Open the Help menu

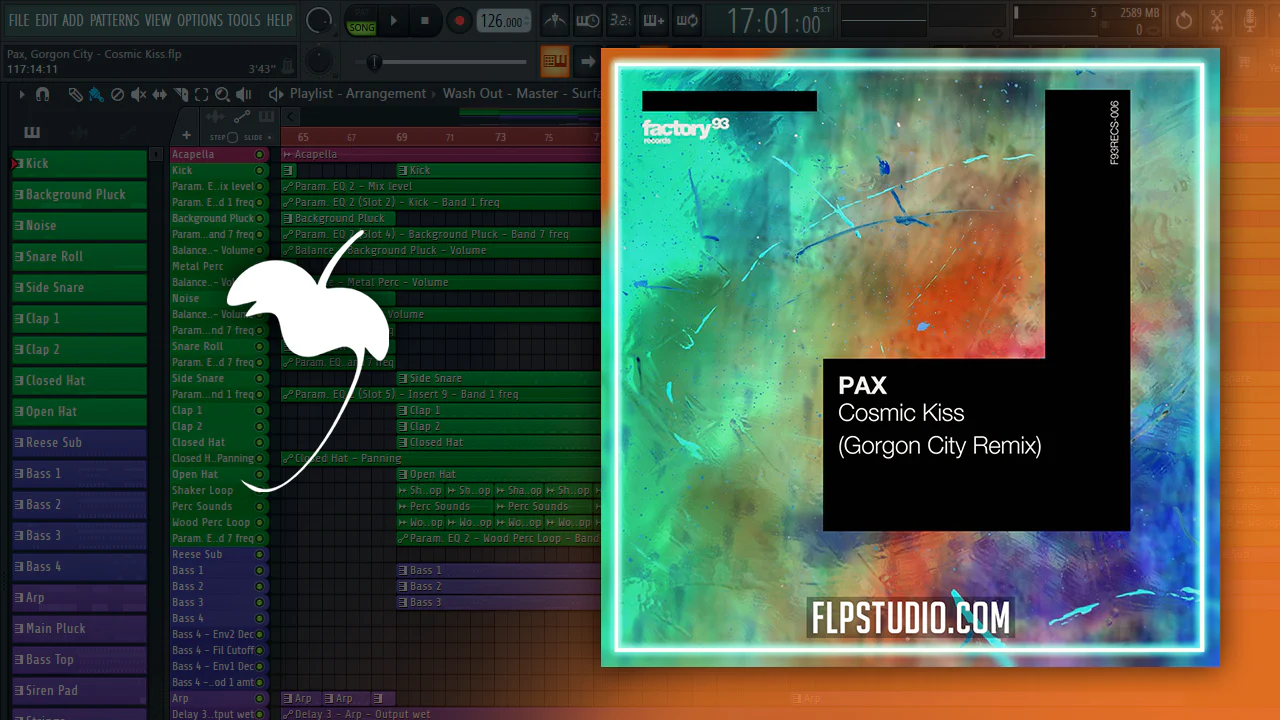[280, 20]
